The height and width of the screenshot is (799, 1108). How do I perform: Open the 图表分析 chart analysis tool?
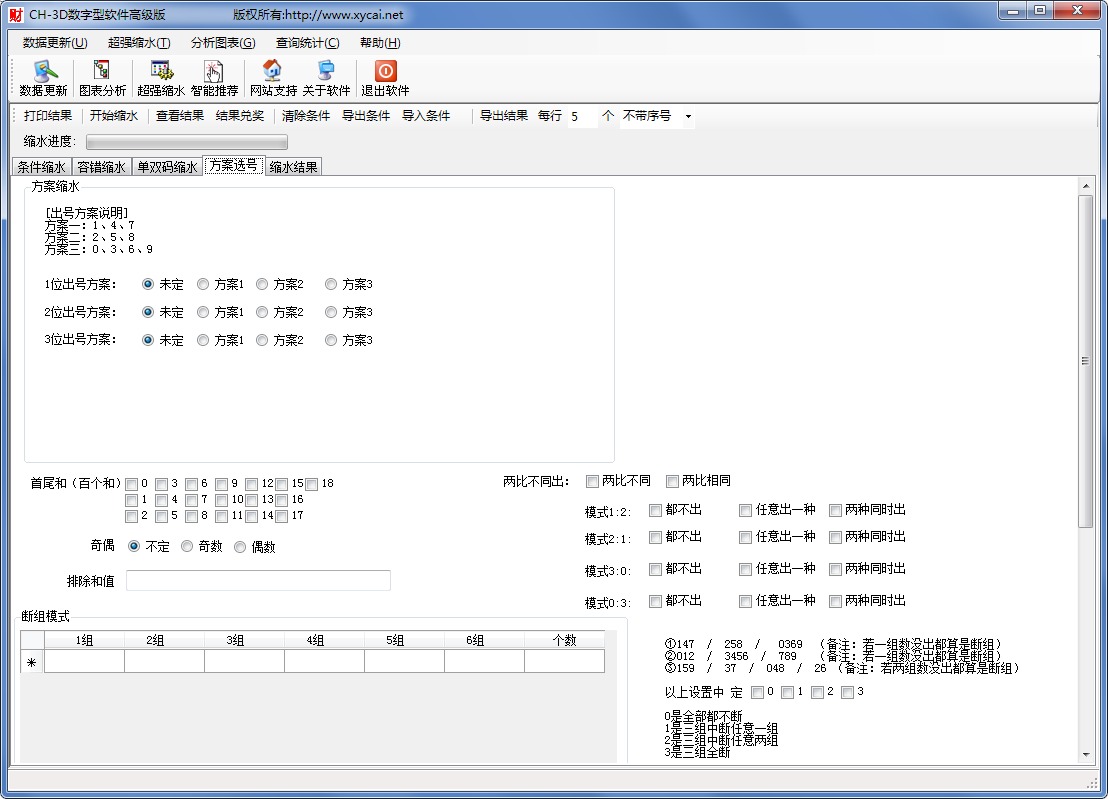click(101, 77)
